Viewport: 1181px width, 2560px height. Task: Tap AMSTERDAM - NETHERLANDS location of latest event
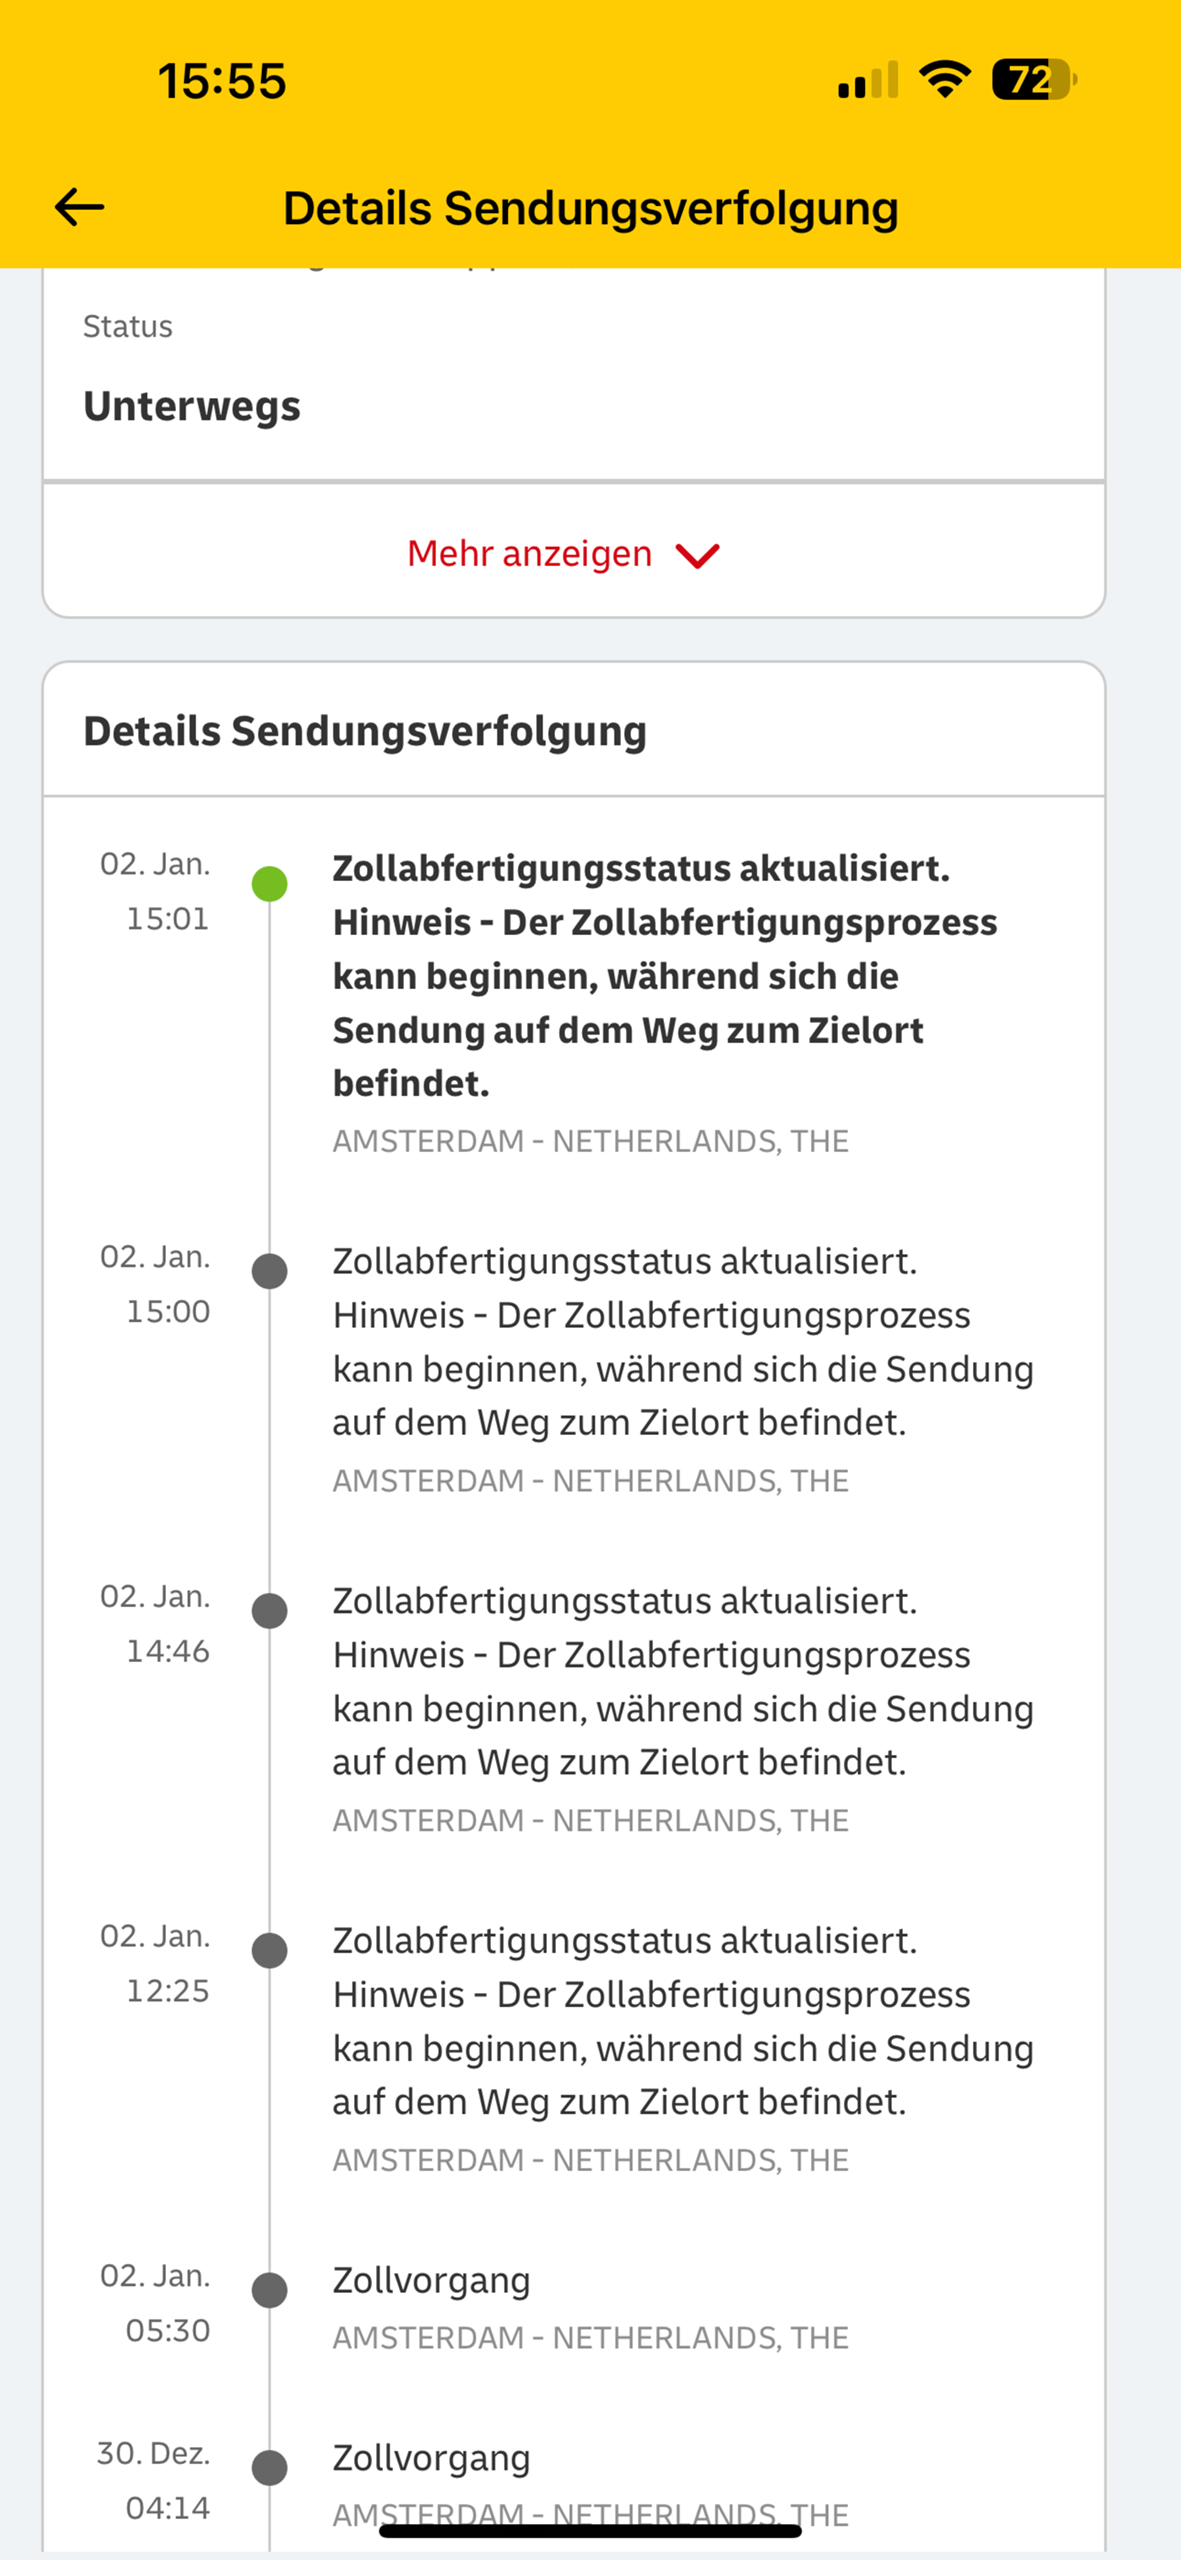coord(590,1140)
